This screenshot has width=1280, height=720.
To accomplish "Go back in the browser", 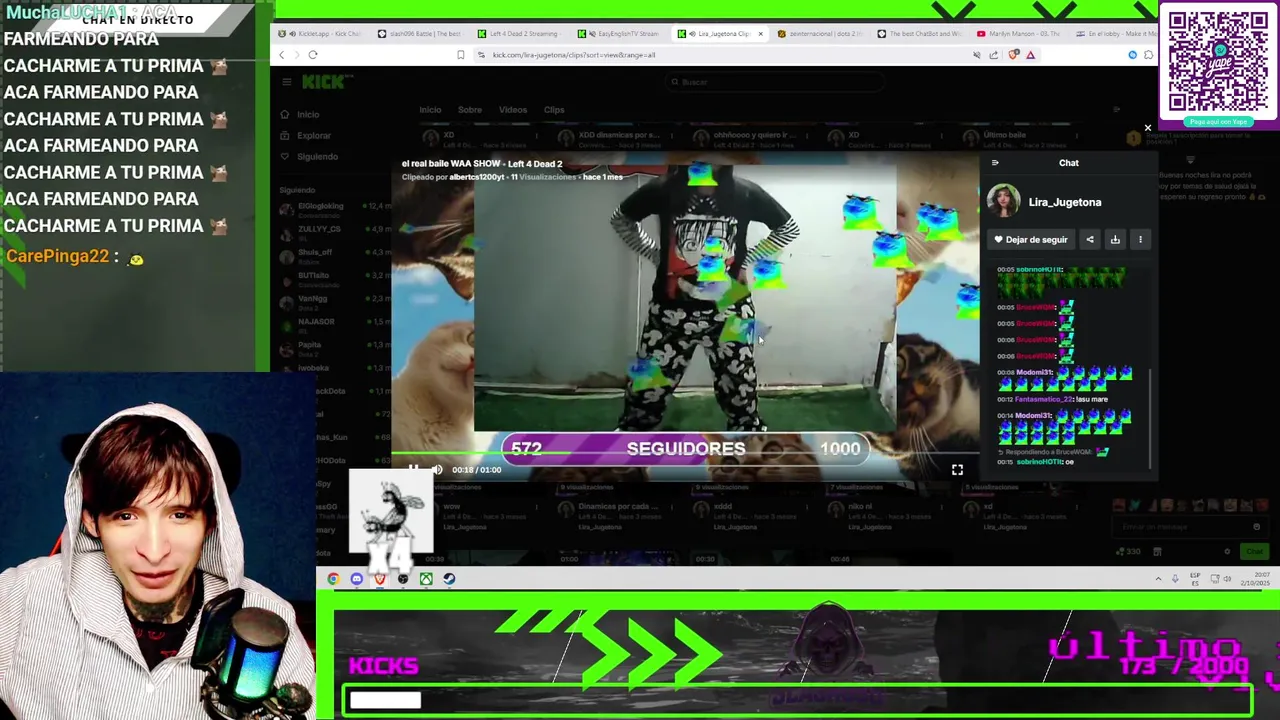I will 282,55.
